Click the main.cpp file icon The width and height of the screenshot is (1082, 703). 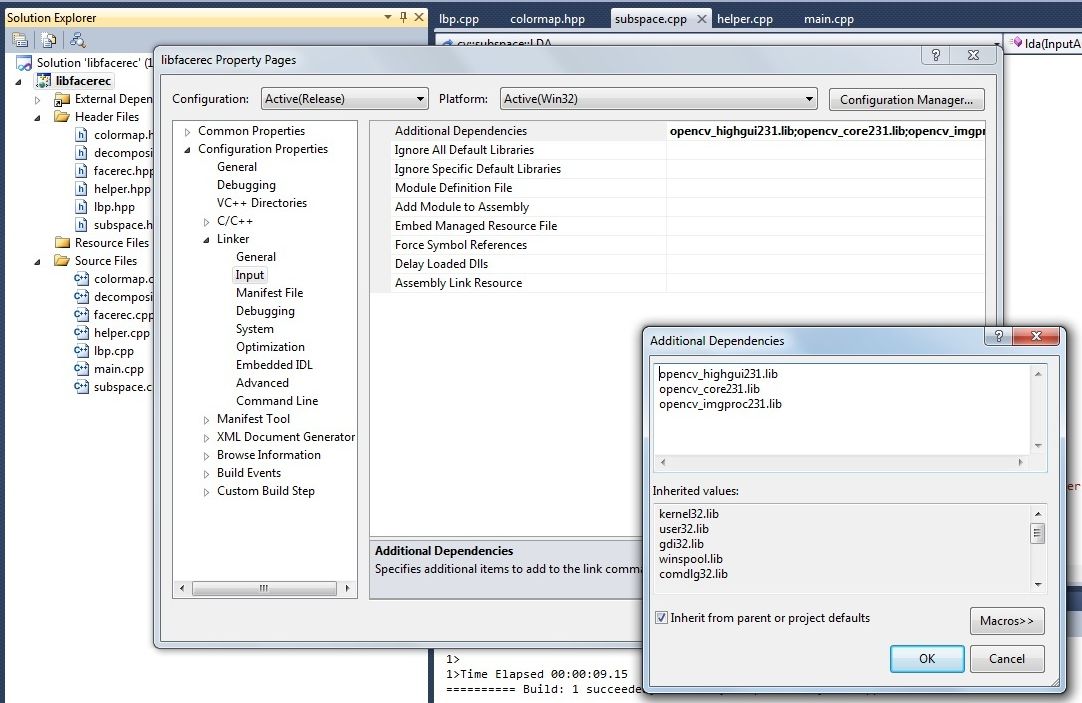point(81,368)
